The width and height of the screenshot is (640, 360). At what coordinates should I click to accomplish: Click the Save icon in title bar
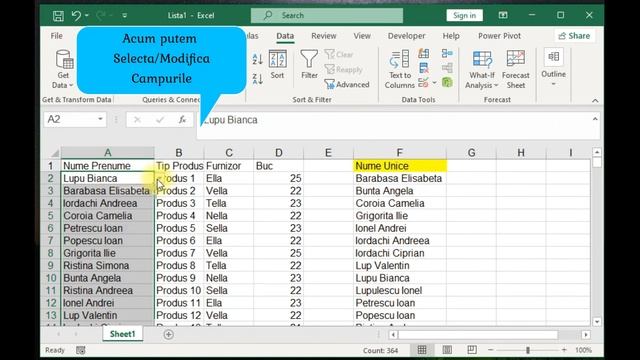pyautogui.click(x=58, y=16)
